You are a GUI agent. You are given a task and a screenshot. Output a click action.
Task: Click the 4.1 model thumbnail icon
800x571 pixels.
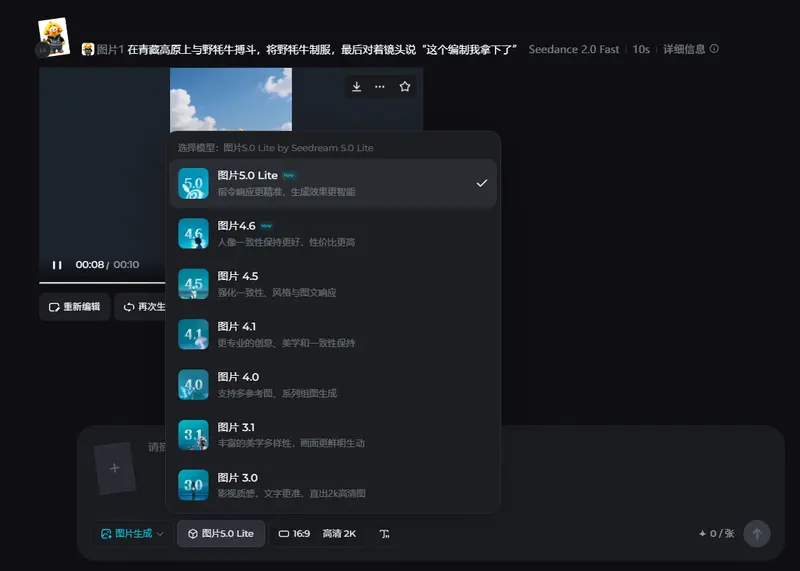[193, 334]
